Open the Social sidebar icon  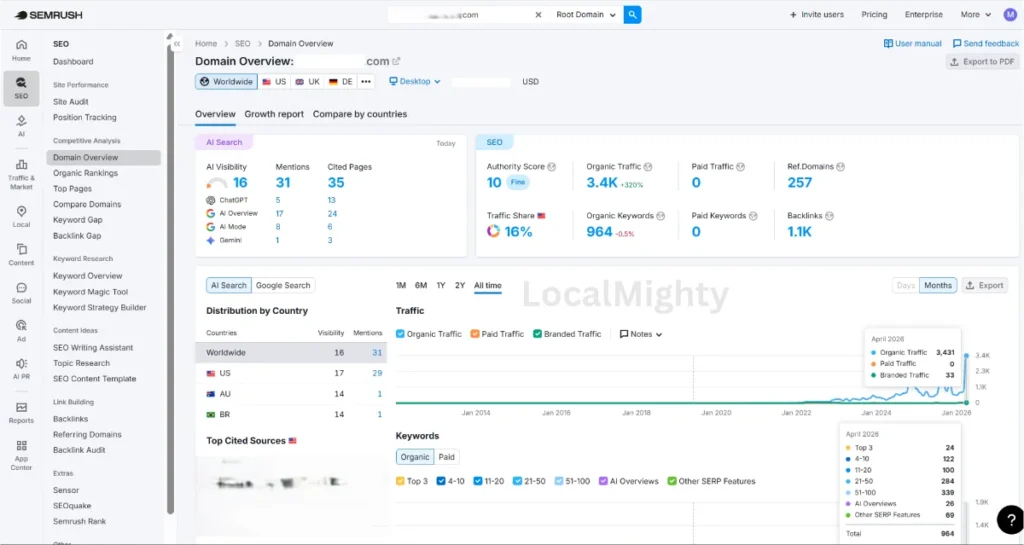click(x=21, y=293)
